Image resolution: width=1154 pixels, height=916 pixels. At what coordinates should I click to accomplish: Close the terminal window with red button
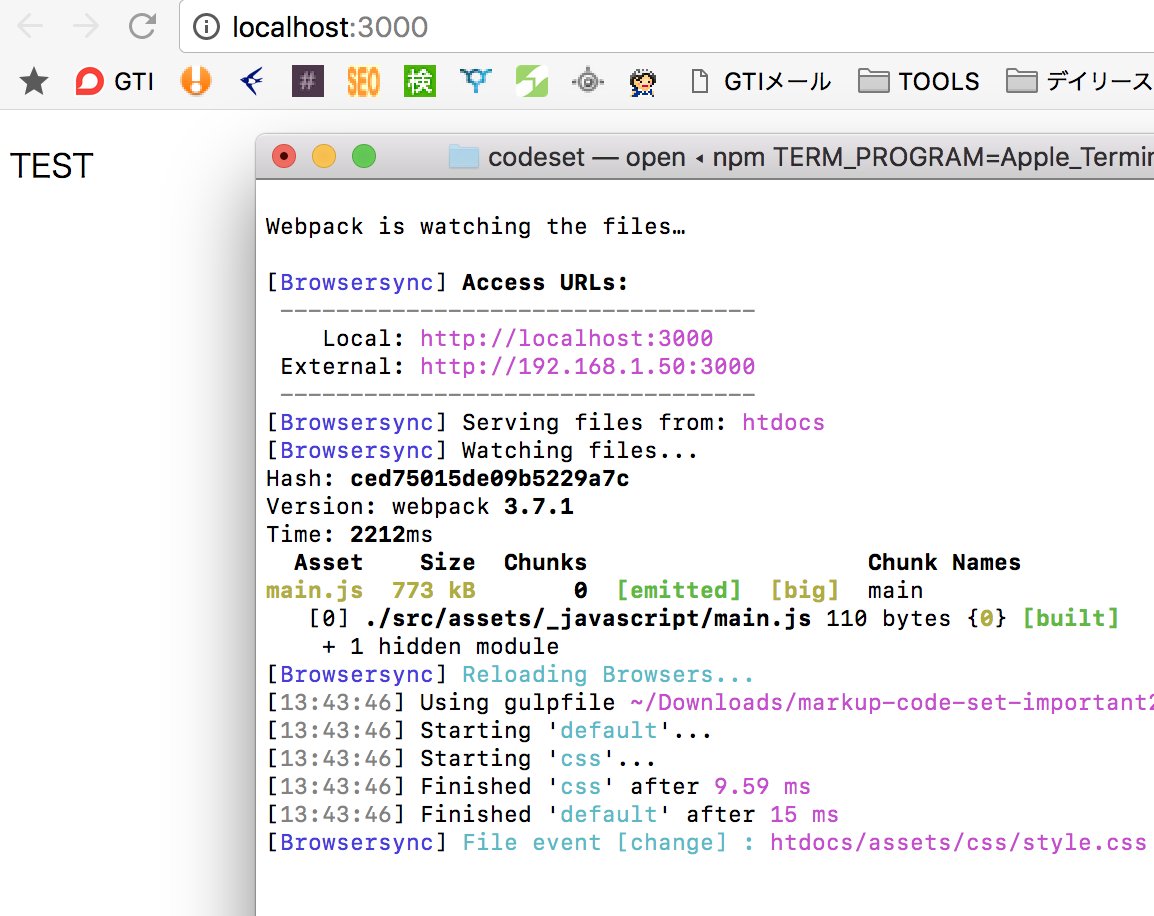pyautogui.click(x=284, y=157)
